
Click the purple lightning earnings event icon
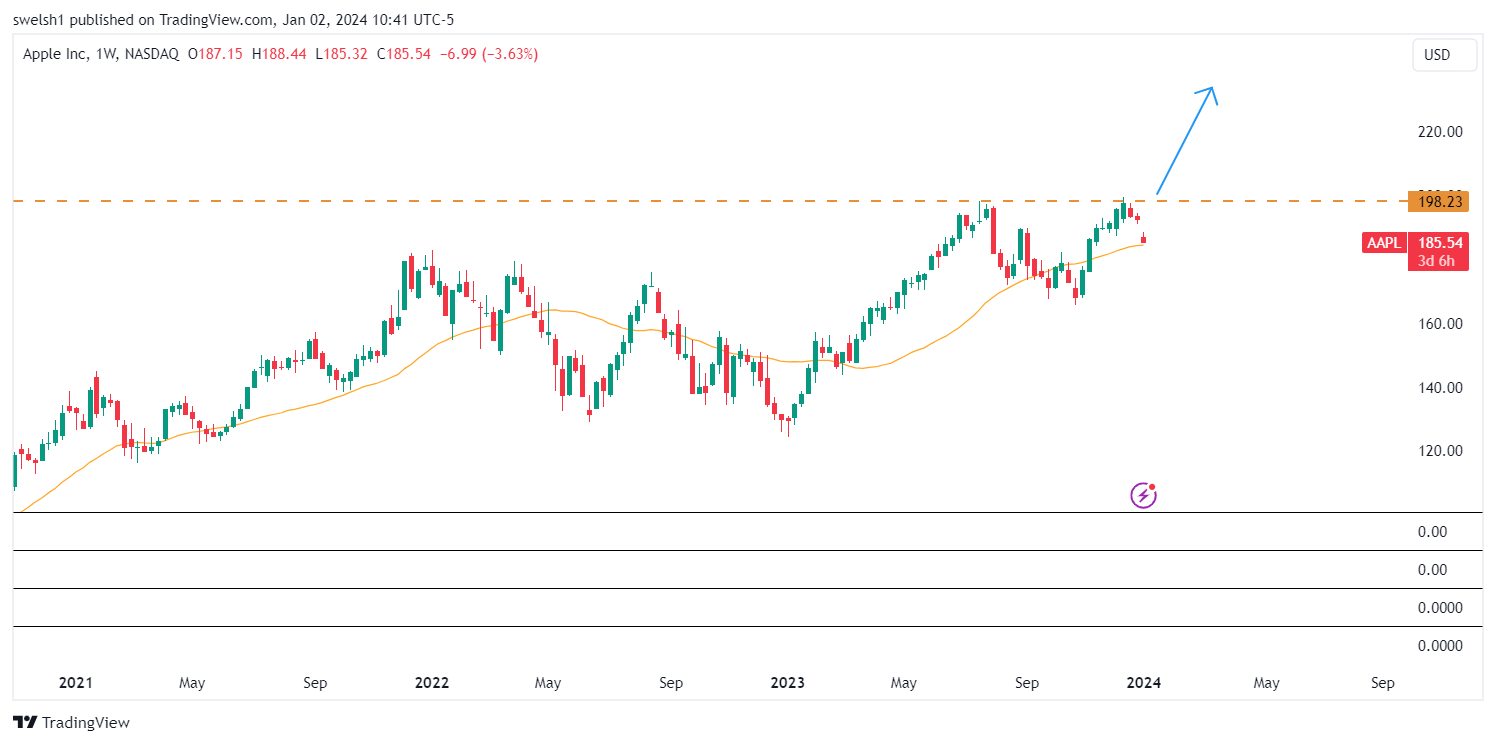[x=1143, y=494]
